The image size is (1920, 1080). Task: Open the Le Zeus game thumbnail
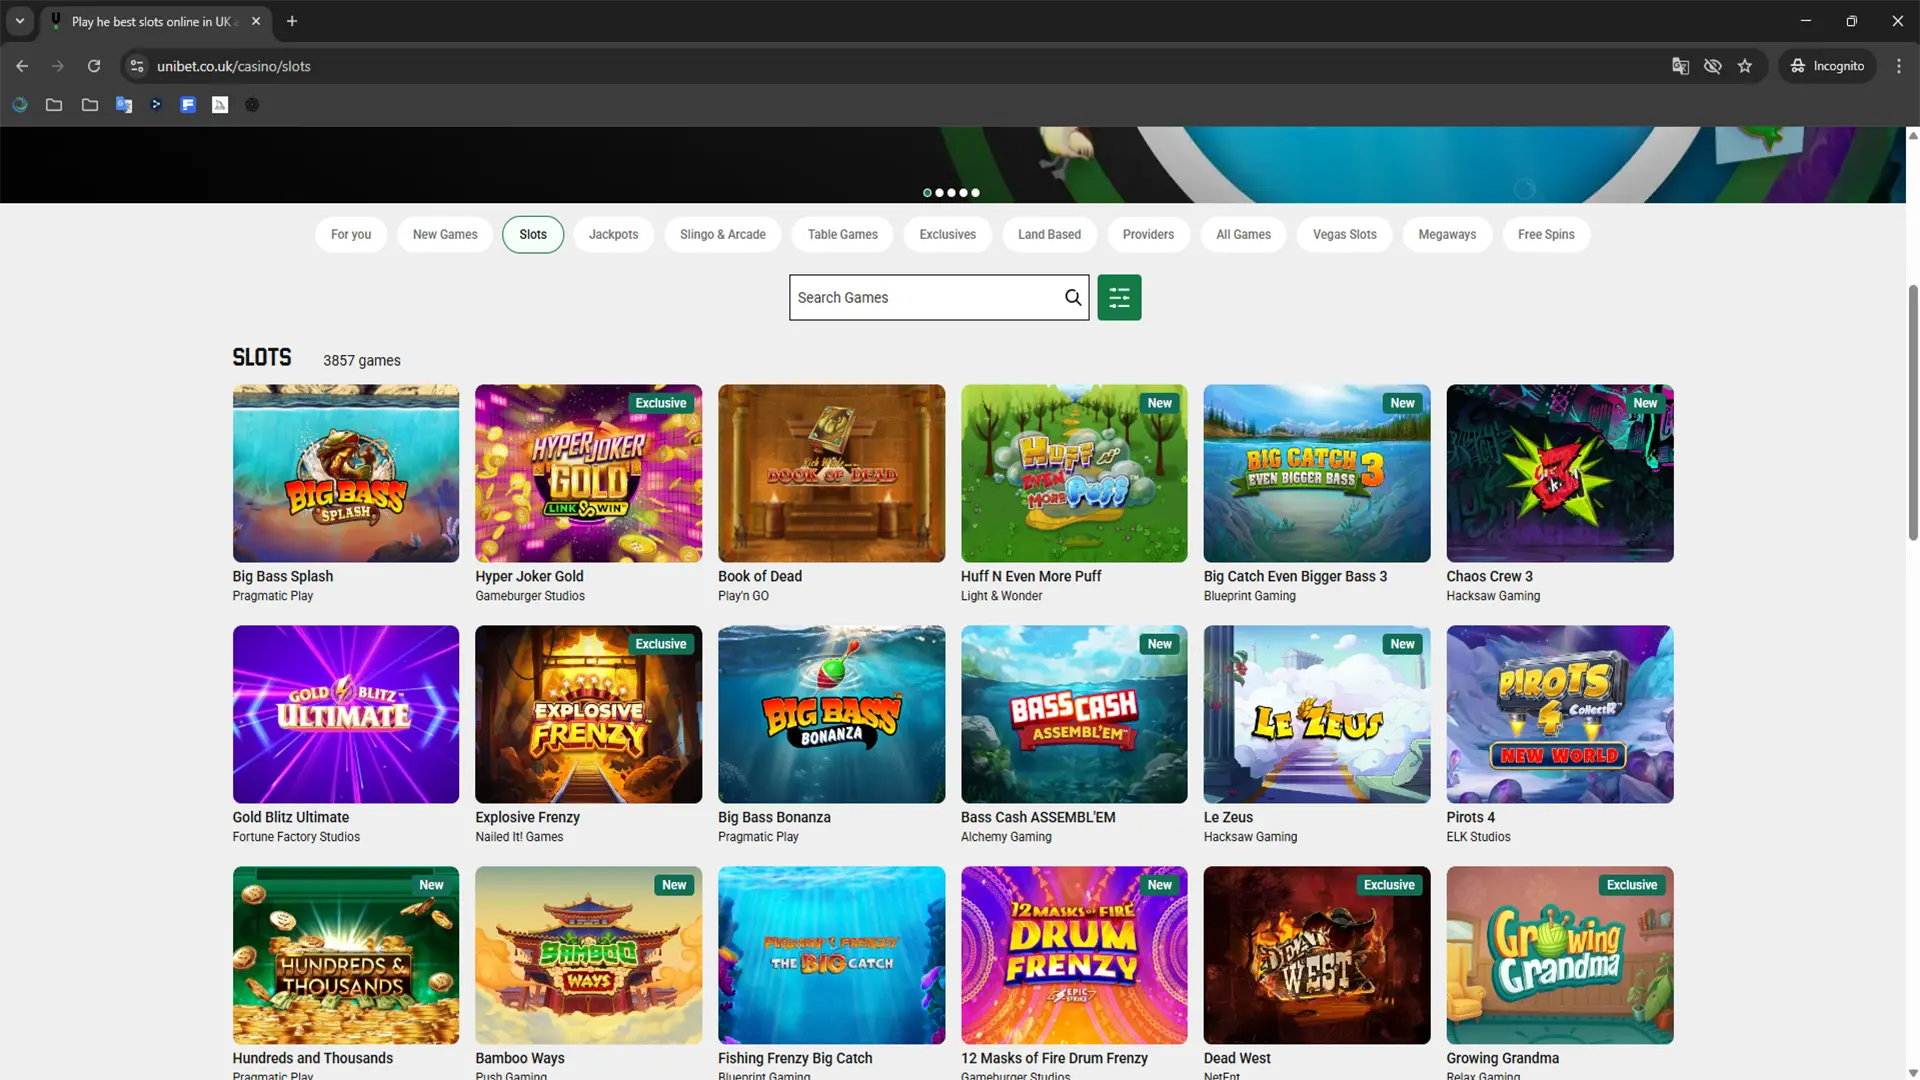1316,714
